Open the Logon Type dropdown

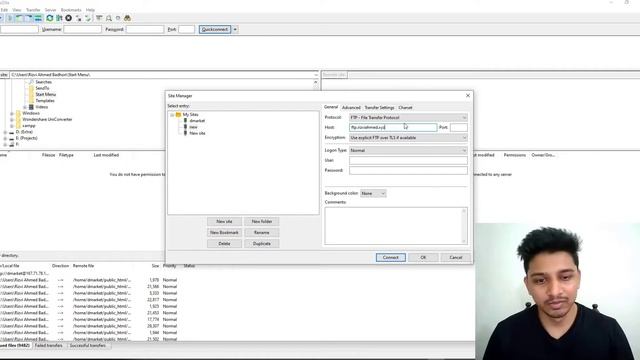(x=408, y=151)
